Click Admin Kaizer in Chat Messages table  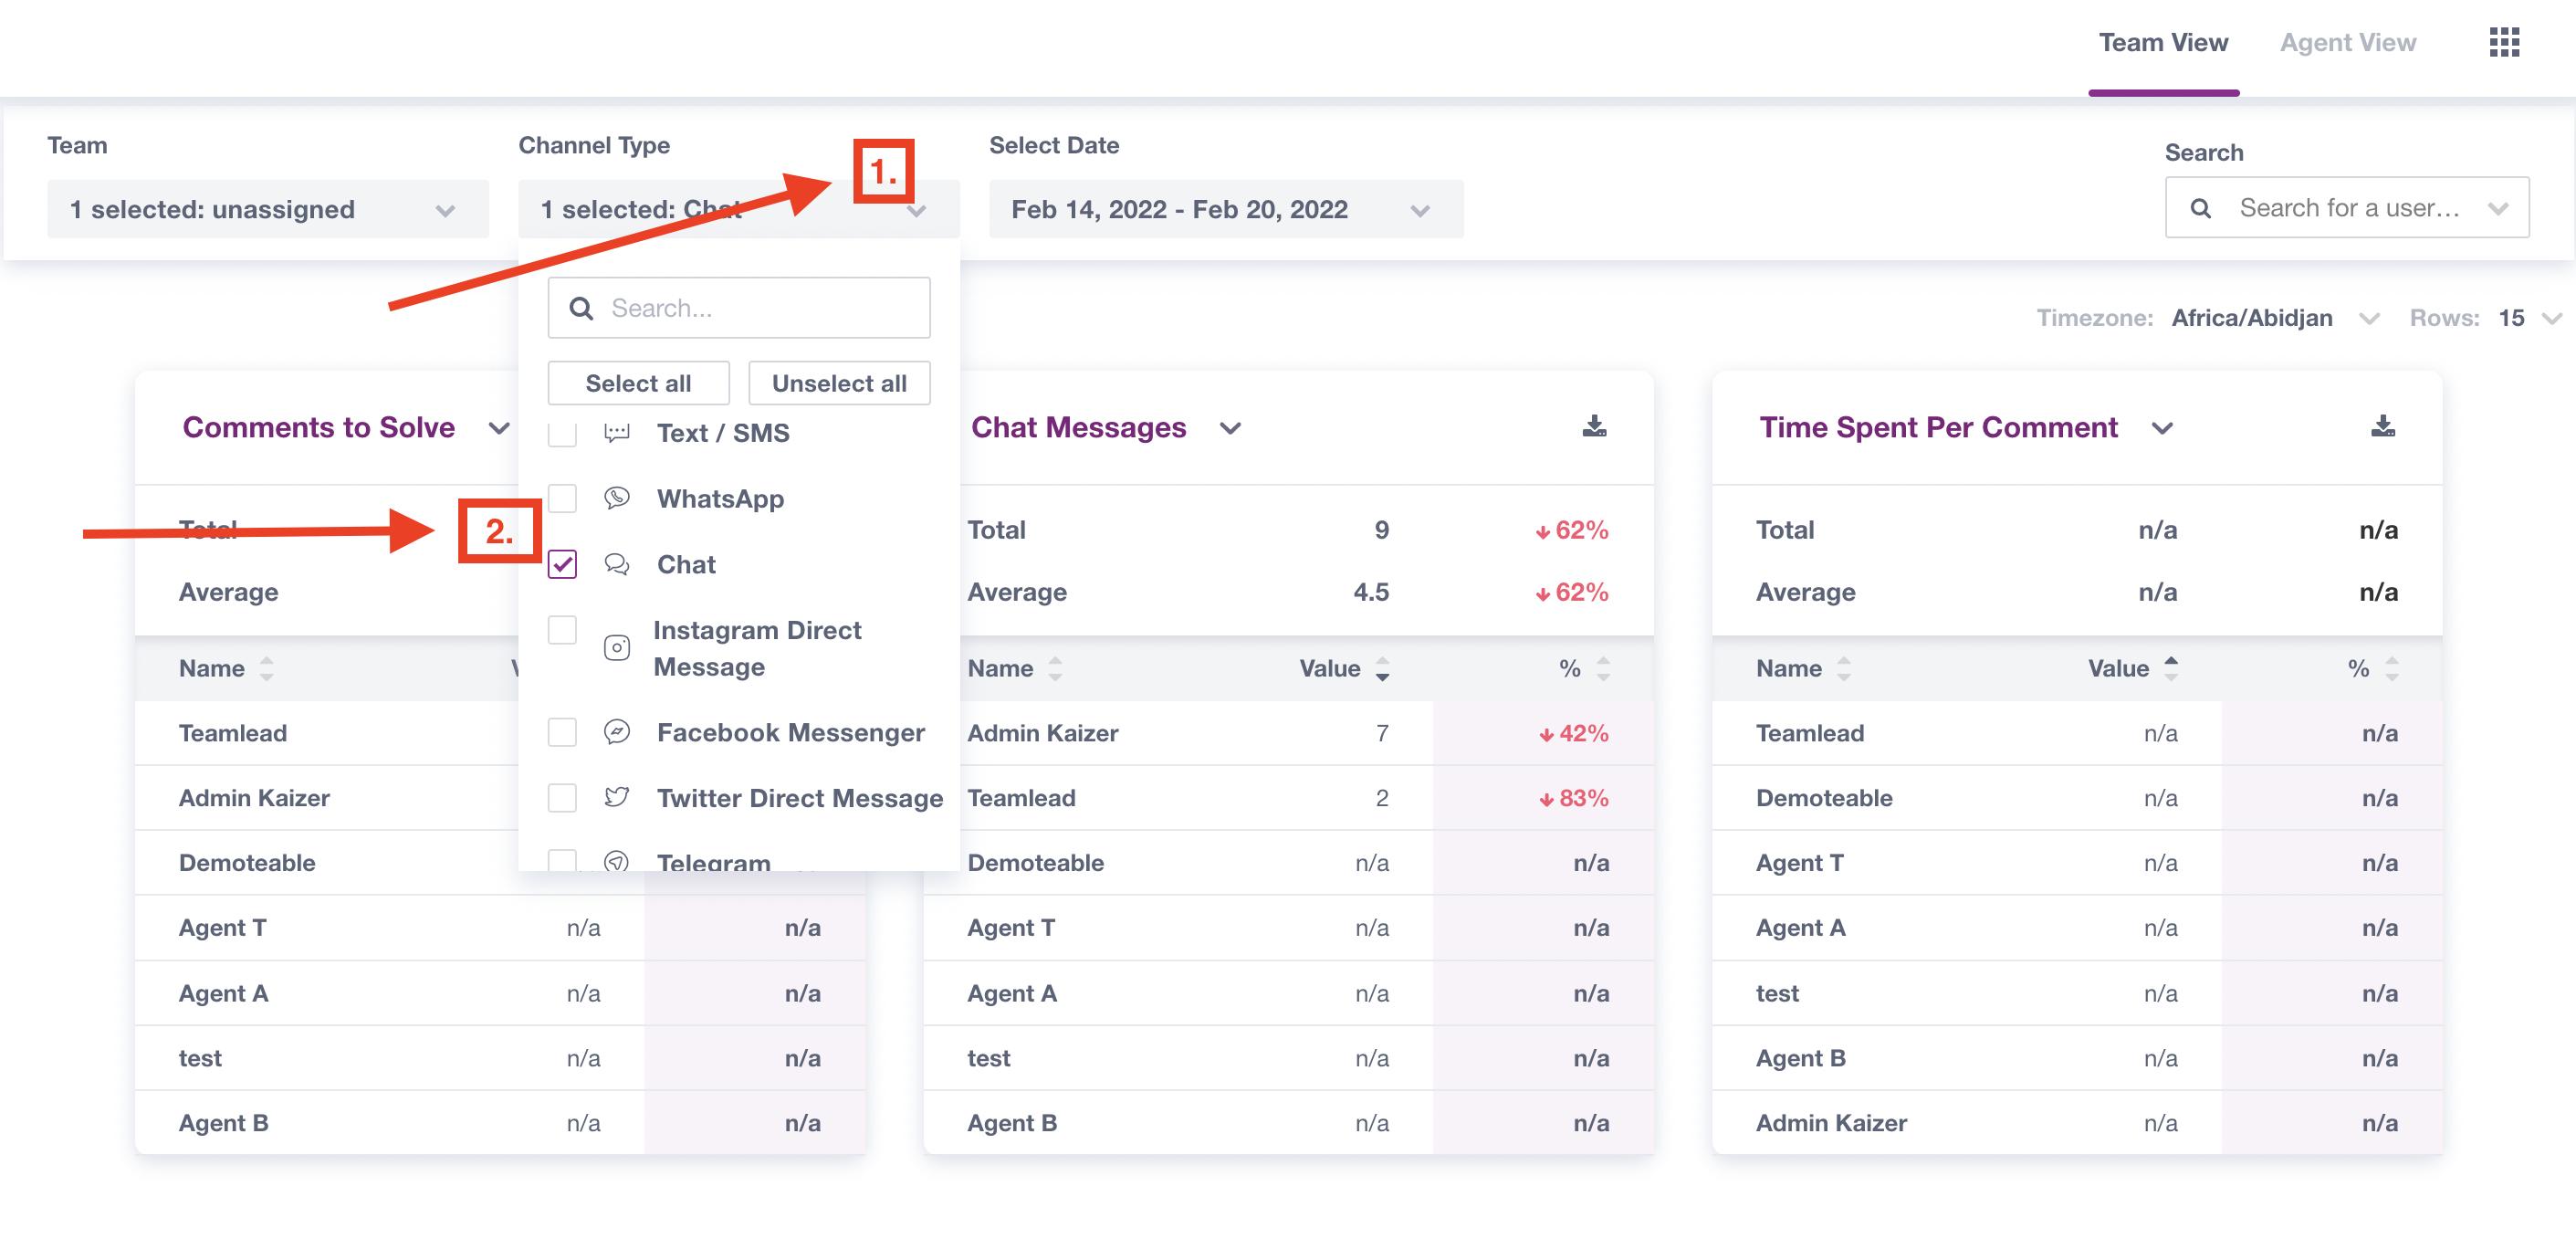pos(1042,733)
